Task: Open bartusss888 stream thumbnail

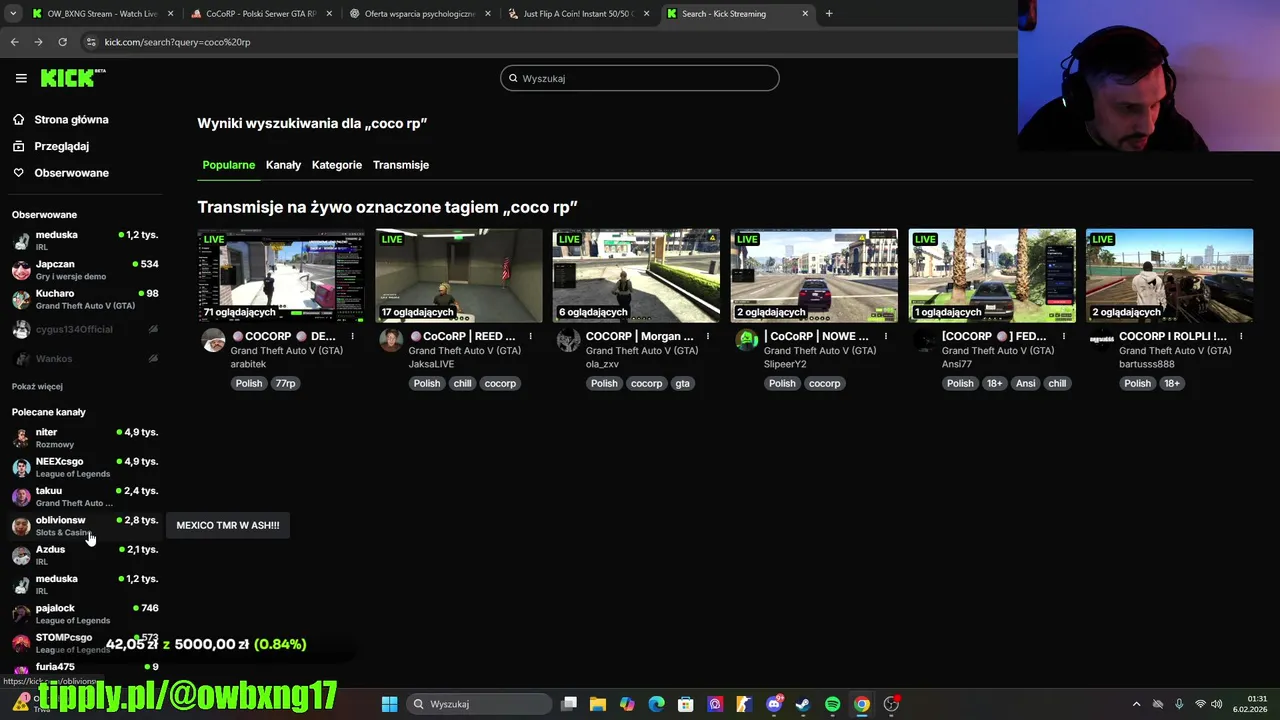Action: (x=1169, y=275)
